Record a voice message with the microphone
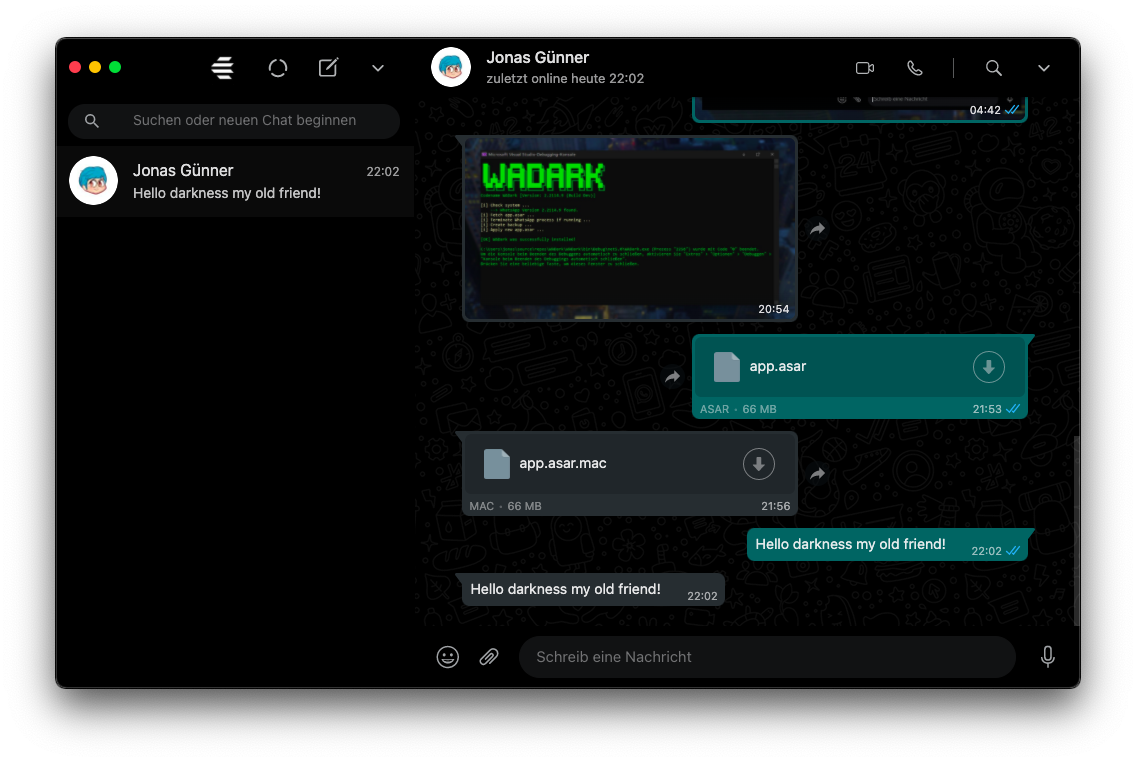Image resolution: width=1136 pixels, height=762 pixels. 1048,657
